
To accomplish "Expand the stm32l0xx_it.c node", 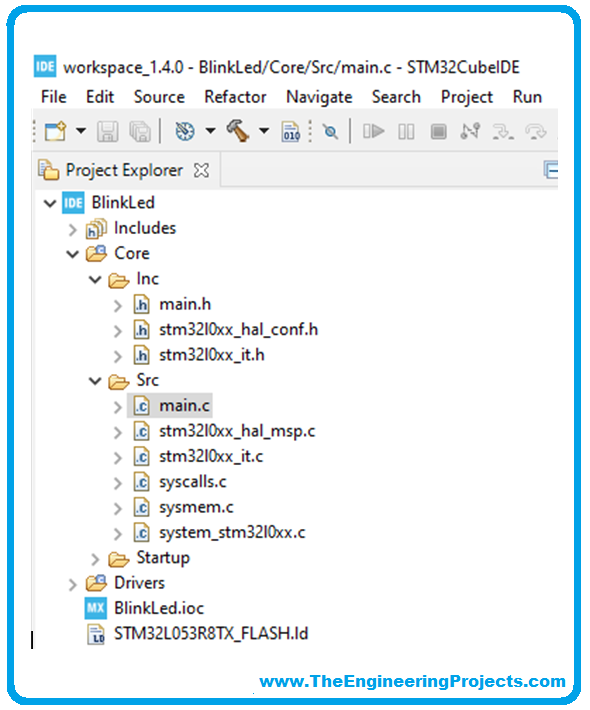I will coord(118,458).
